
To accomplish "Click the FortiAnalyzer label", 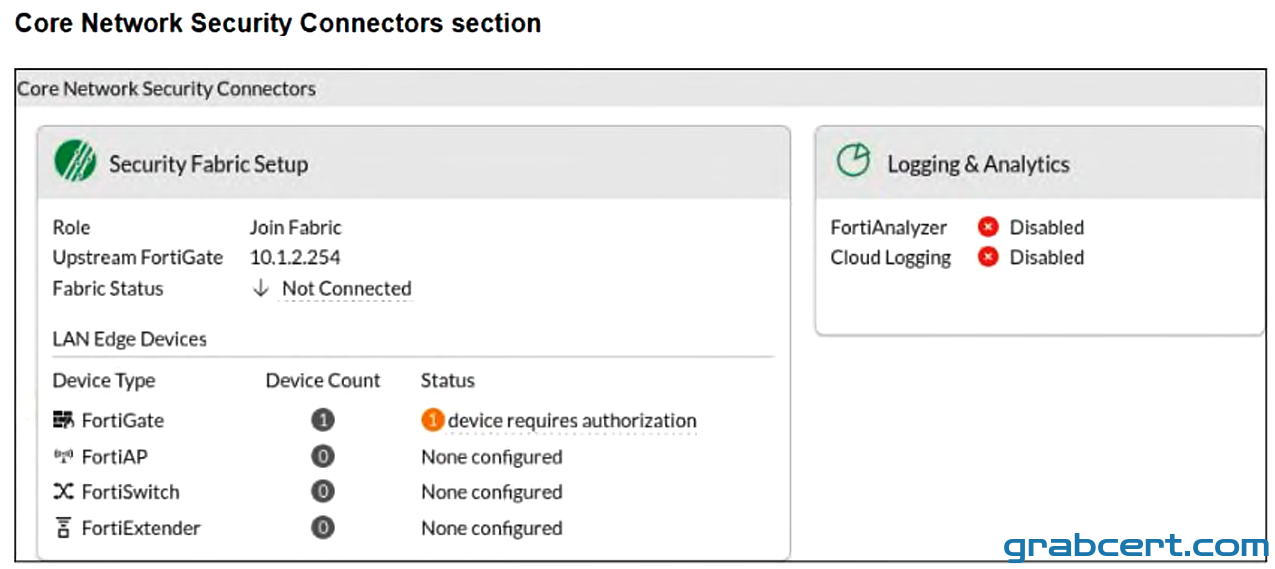I will click(889, 227).
